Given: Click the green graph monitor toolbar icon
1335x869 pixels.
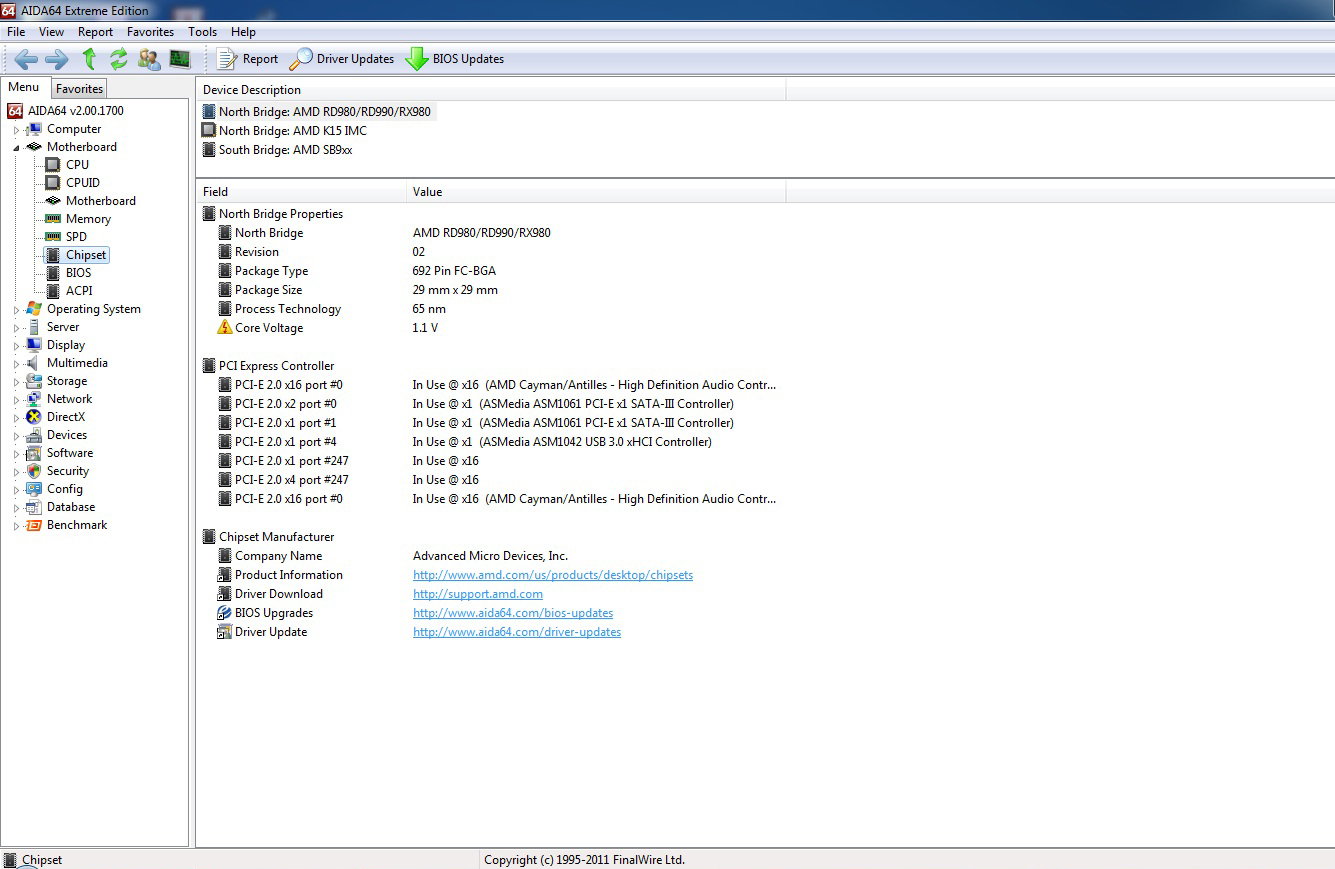Looking at the screenshot, I should click(180, 59).
